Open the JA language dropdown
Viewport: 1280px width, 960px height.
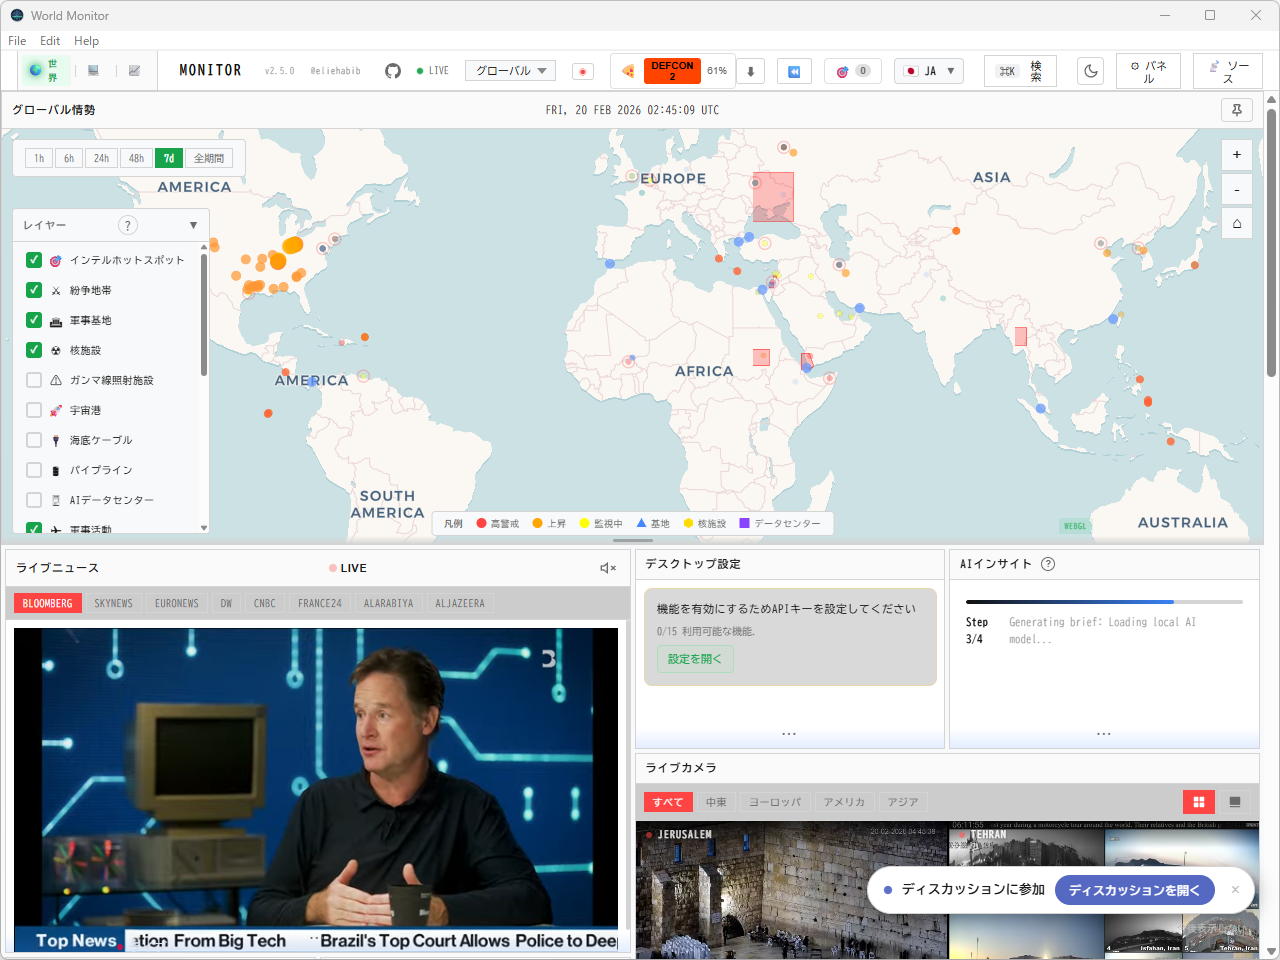[929, 71]
